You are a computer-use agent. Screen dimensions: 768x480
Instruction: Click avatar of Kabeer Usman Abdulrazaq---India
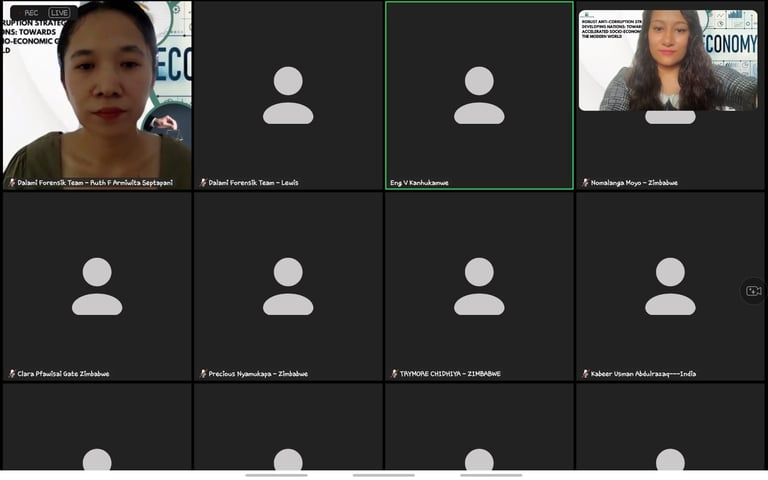[670, 286]
